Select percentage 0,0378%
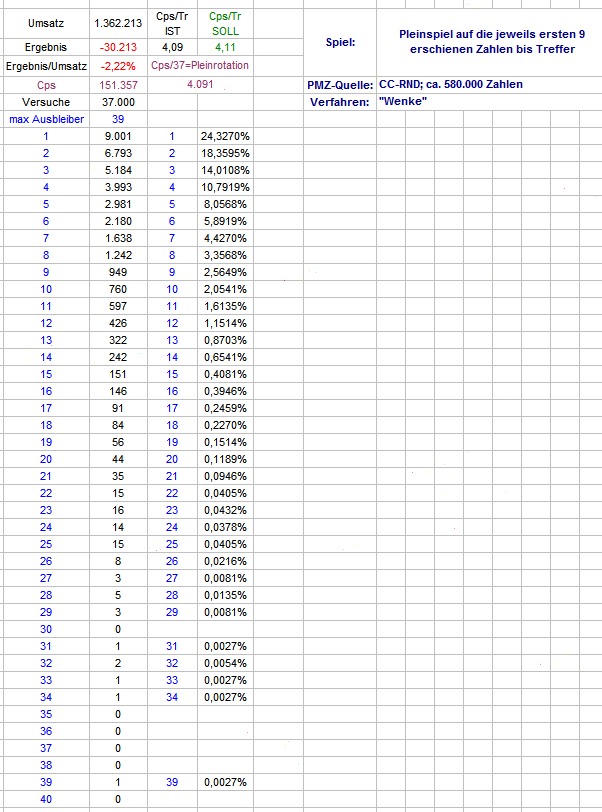 pos(225,527)
